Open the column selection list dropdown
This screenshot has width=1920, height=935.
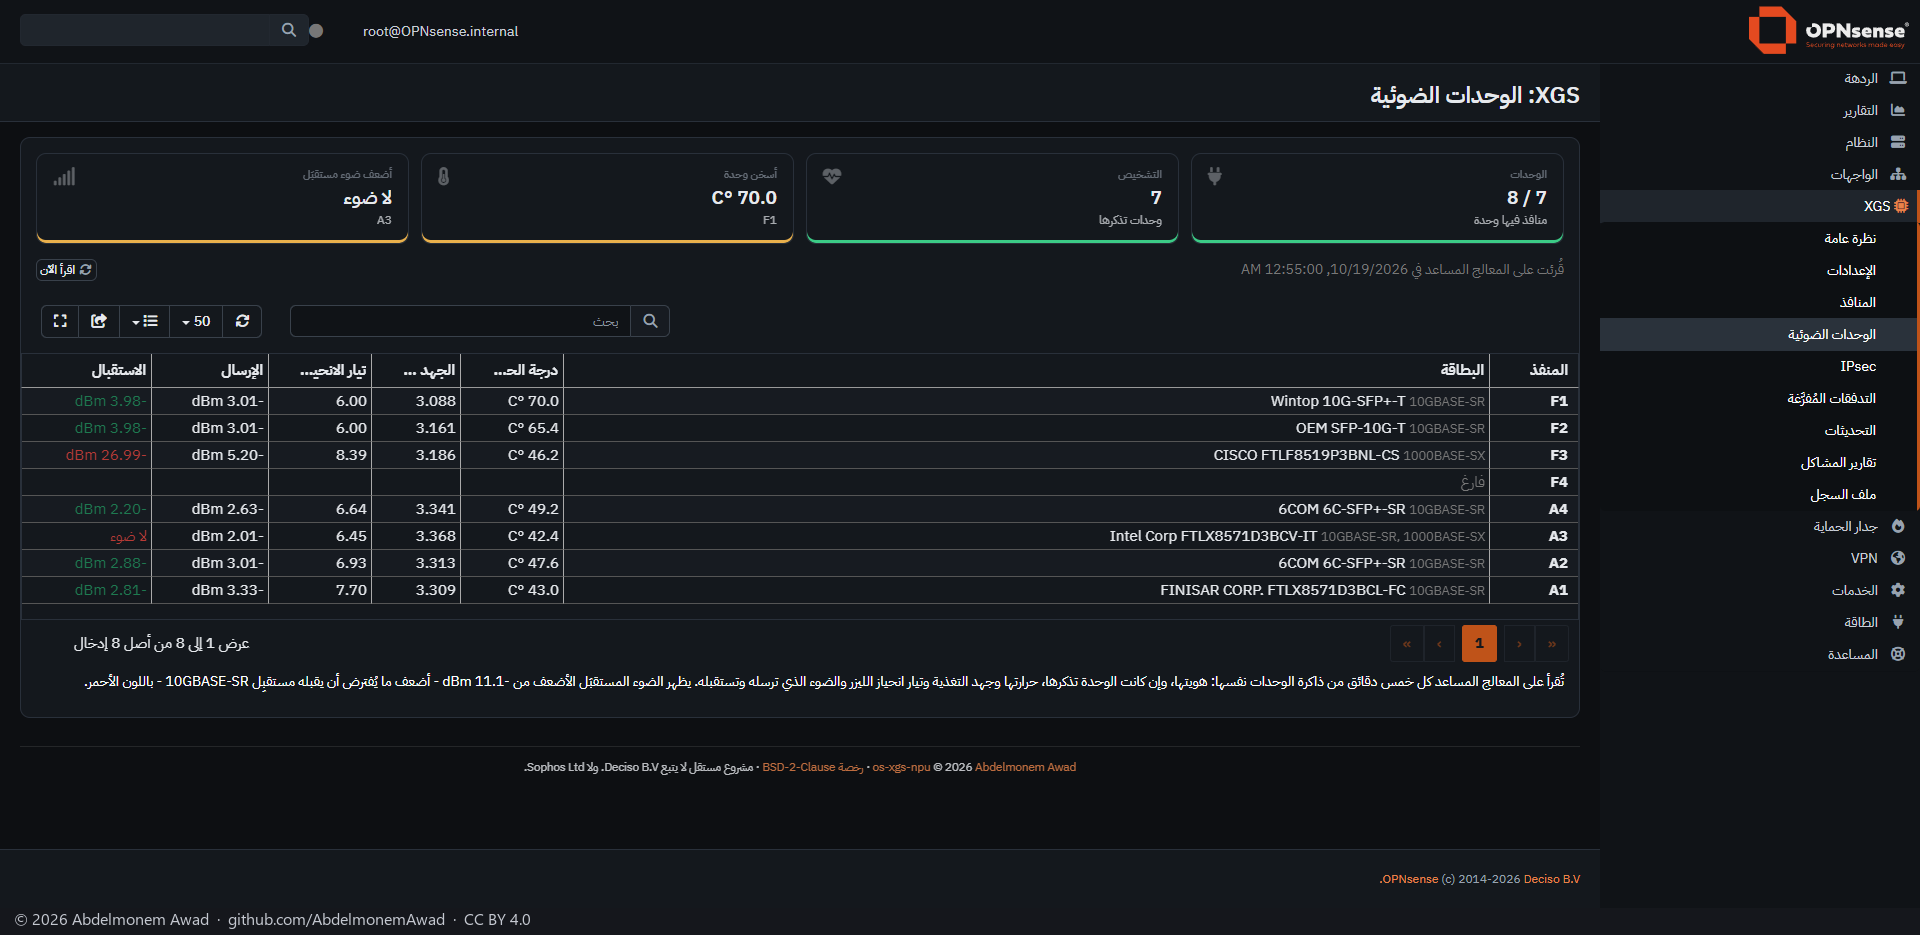[x=145, y=321]
